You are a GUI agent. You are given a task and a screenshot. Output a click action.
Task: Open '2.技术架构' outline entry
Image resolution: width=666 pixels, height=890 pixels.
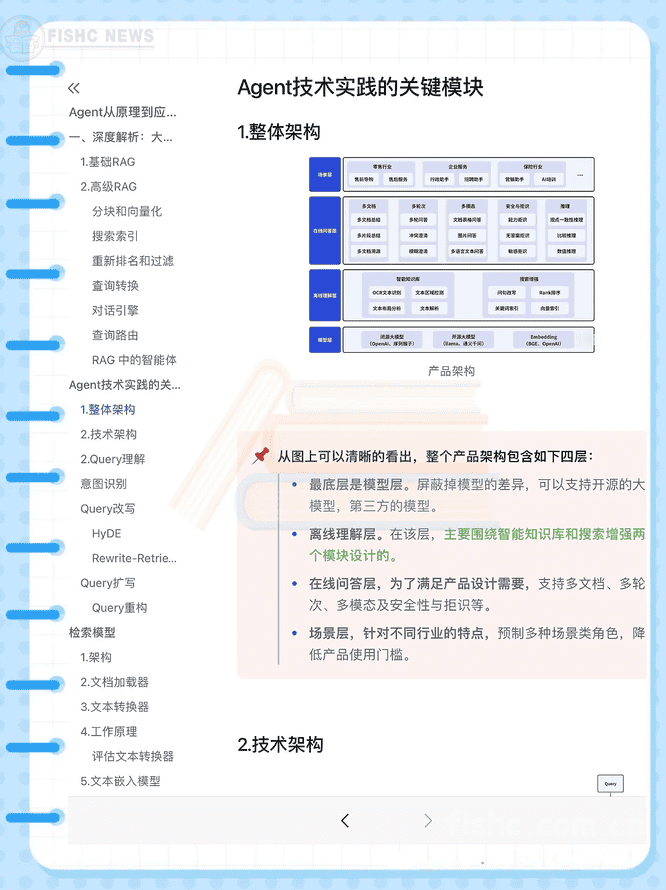pos(108,434)
